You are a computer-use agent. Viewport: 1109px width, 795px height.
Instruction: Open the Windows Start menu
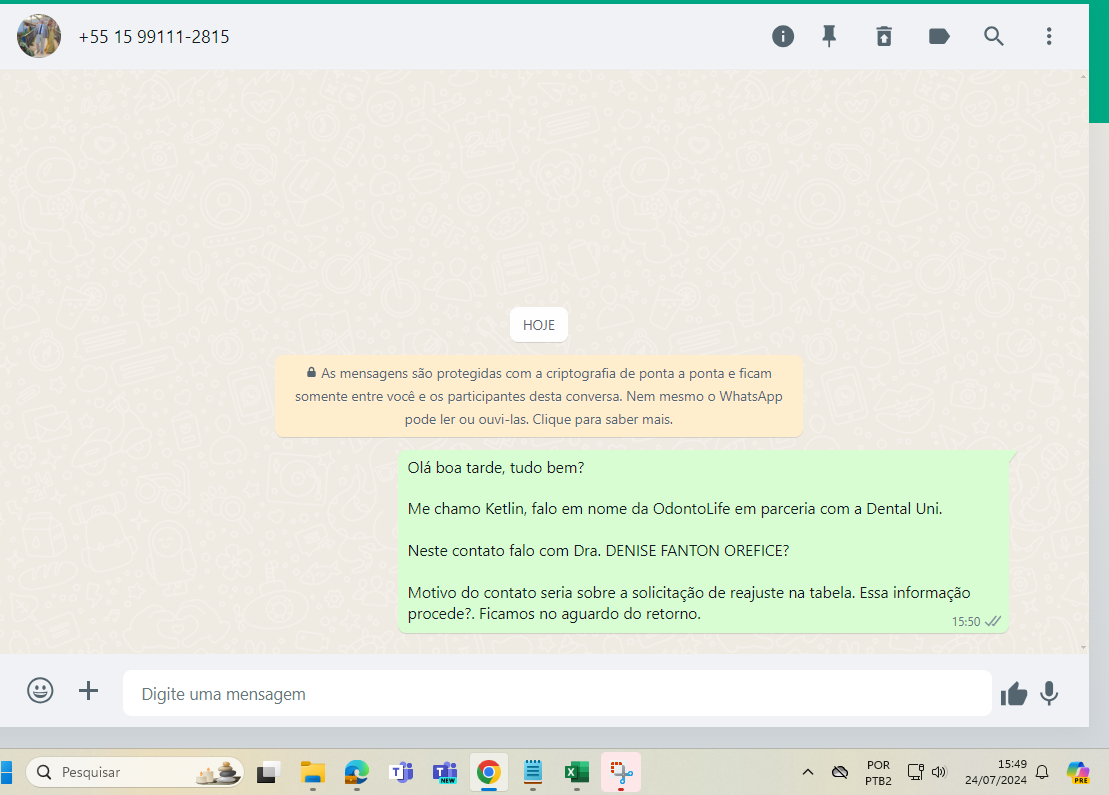pos(6,772)
